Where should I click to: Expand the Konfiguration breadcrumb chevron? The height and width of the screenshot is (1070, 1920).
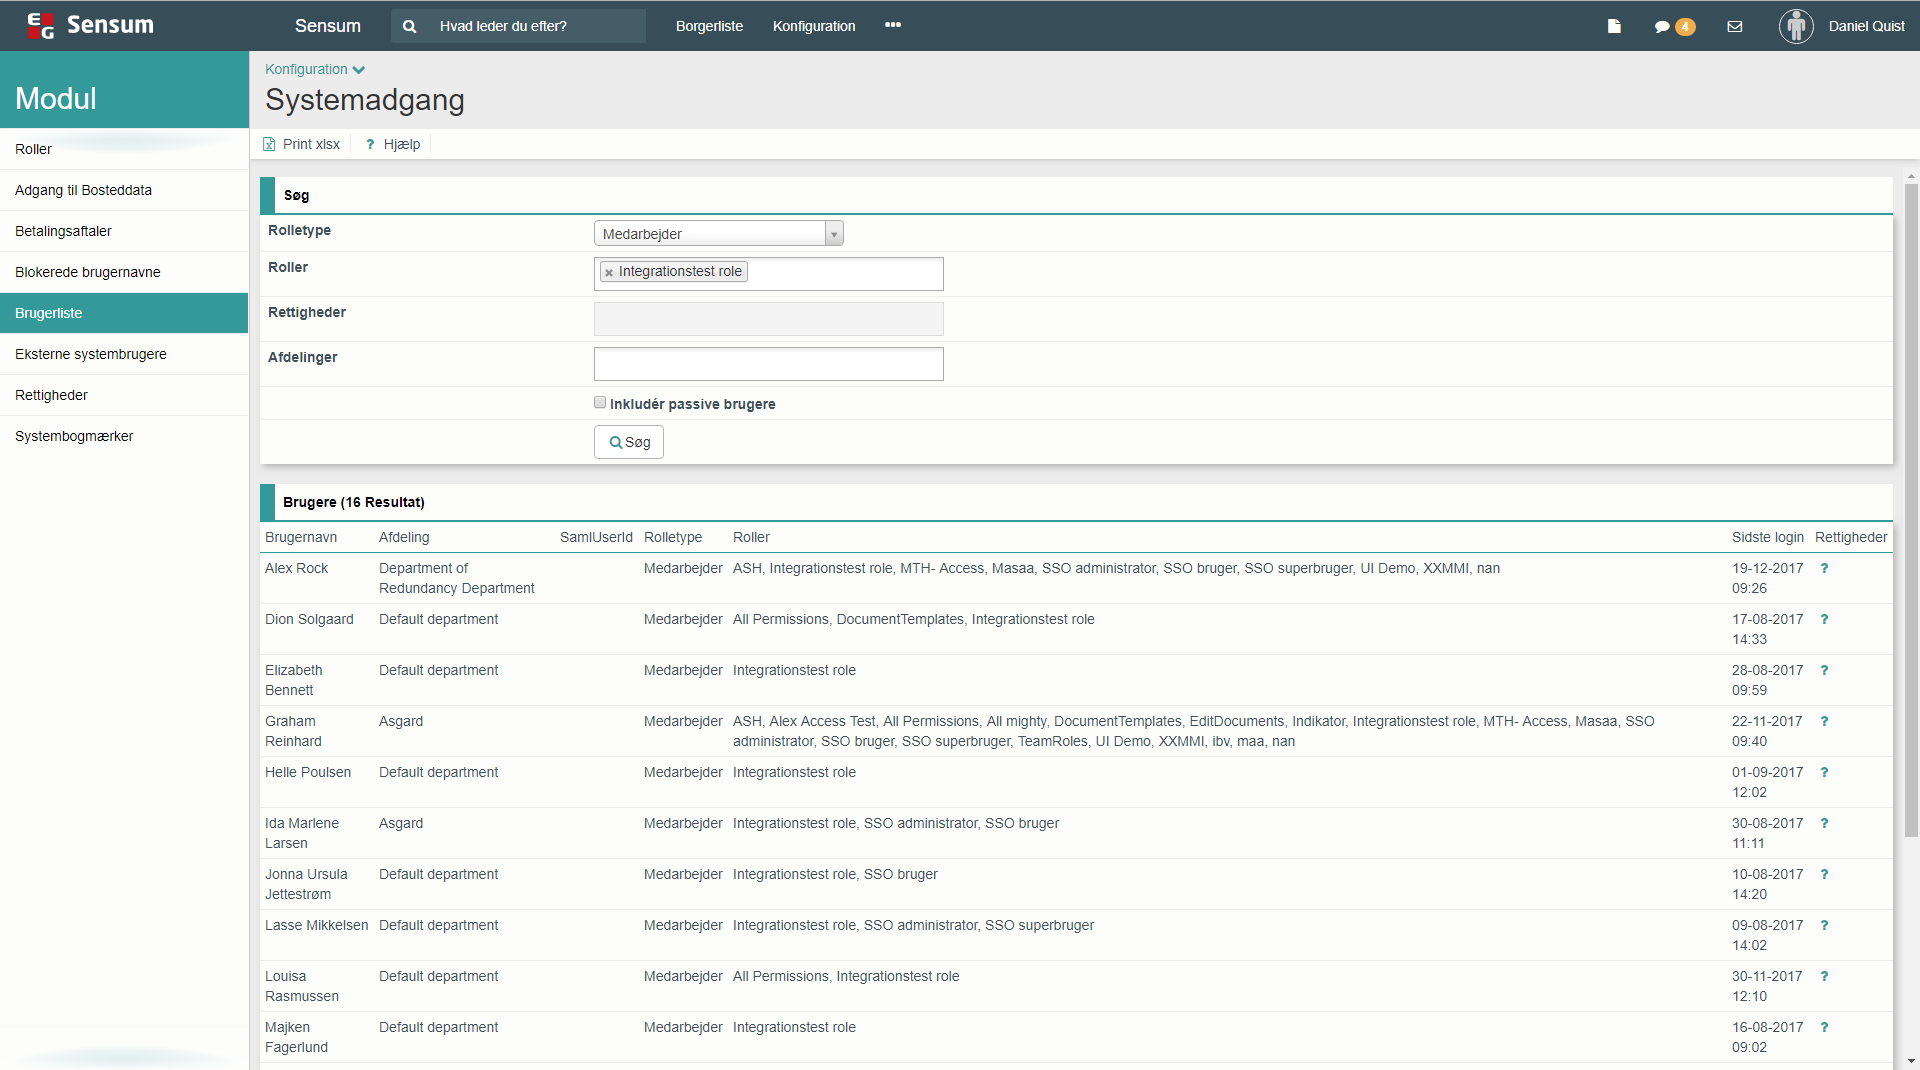pyautogui.click(x=359, y=70)
